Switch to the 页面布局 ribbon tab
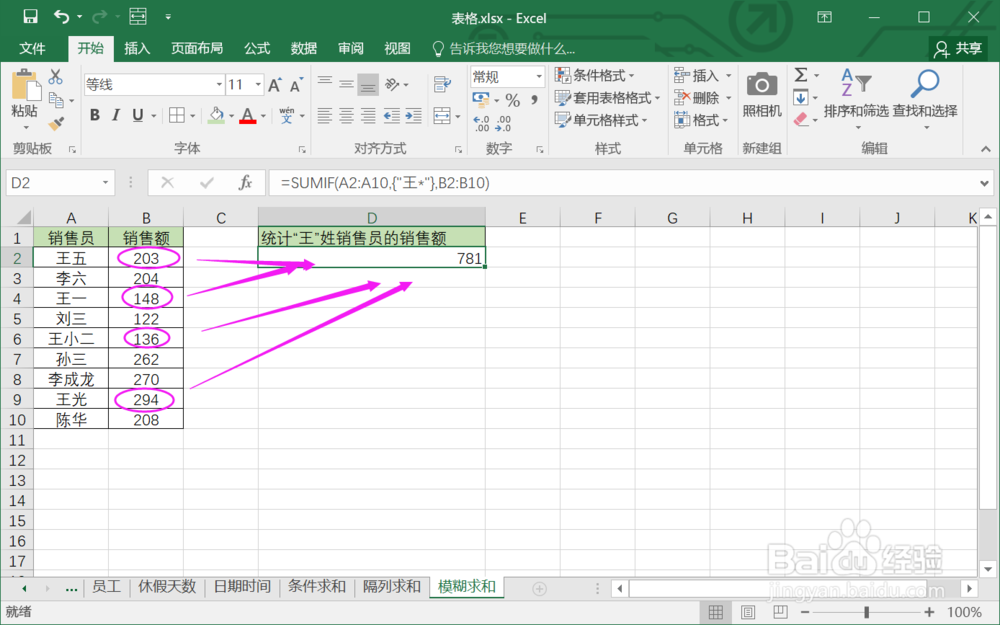The height and width of the screenshot is (625, 1000). tap(197, 48)
